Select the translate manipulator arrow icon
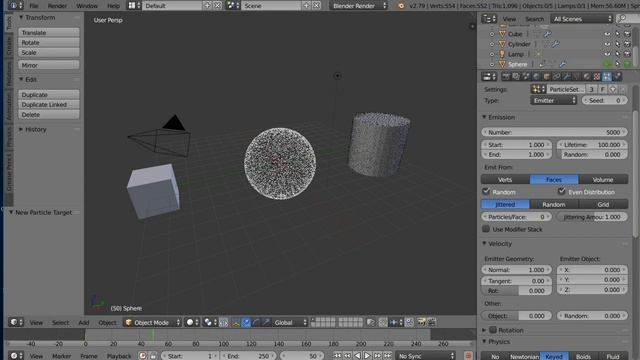The image size is (640, 360). coord(246,322)
